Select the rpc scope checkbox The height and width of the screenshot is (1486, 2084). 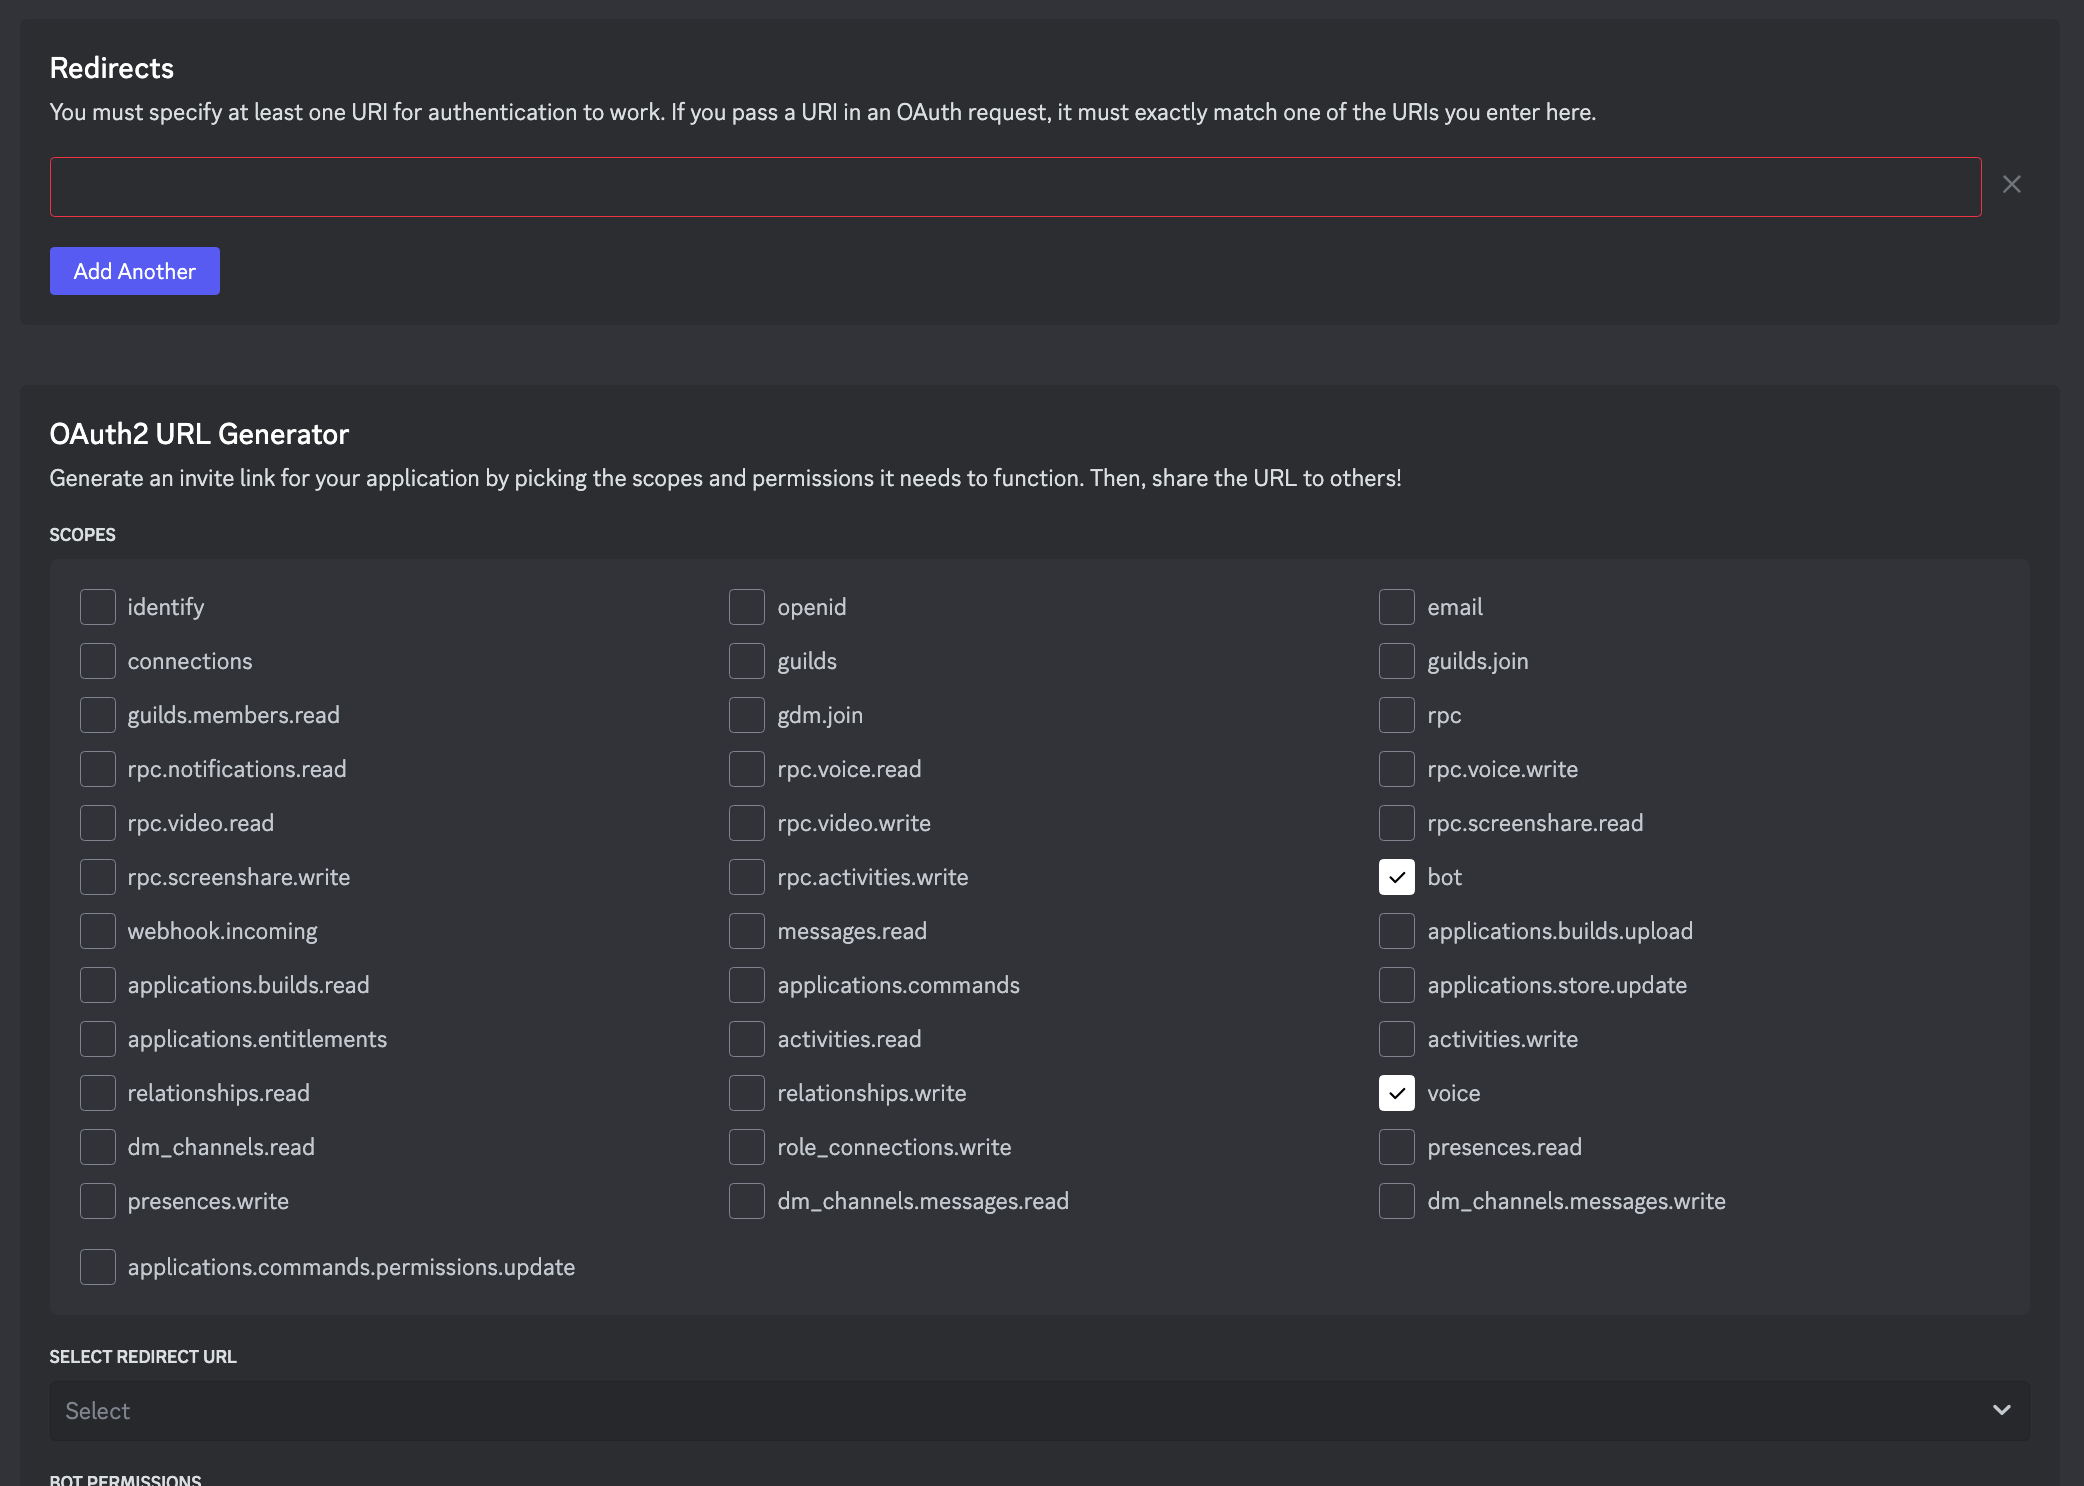pos(1397,715)
